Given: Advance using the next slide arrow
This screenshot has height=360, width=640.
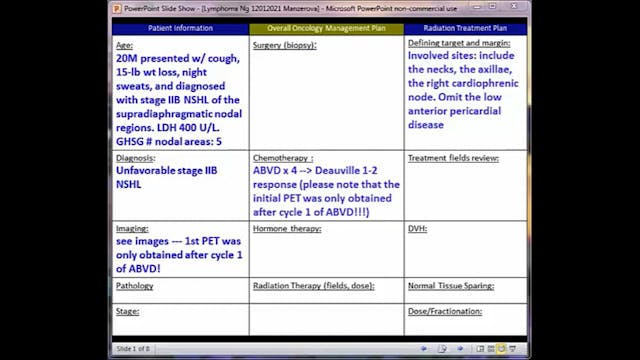Looking at the screenshot, I should click(x=460, y=349).
